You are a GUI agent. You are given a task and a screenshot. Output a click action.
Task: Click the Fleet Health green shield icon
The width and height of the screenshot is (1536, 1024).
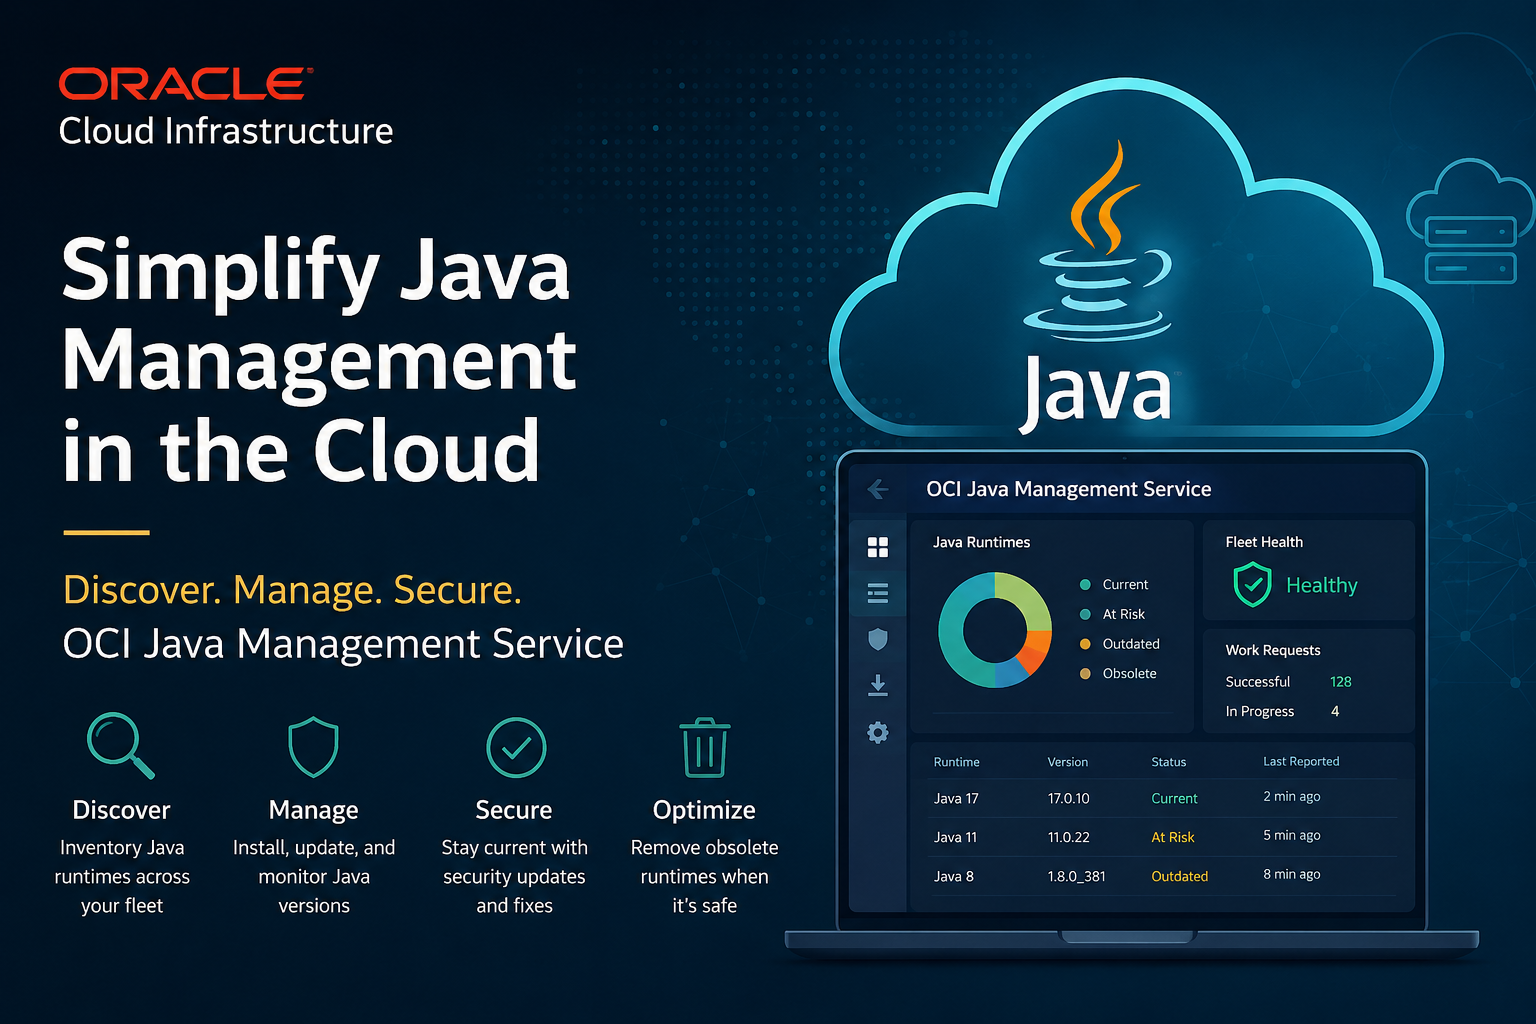[x=1252, y=585]
